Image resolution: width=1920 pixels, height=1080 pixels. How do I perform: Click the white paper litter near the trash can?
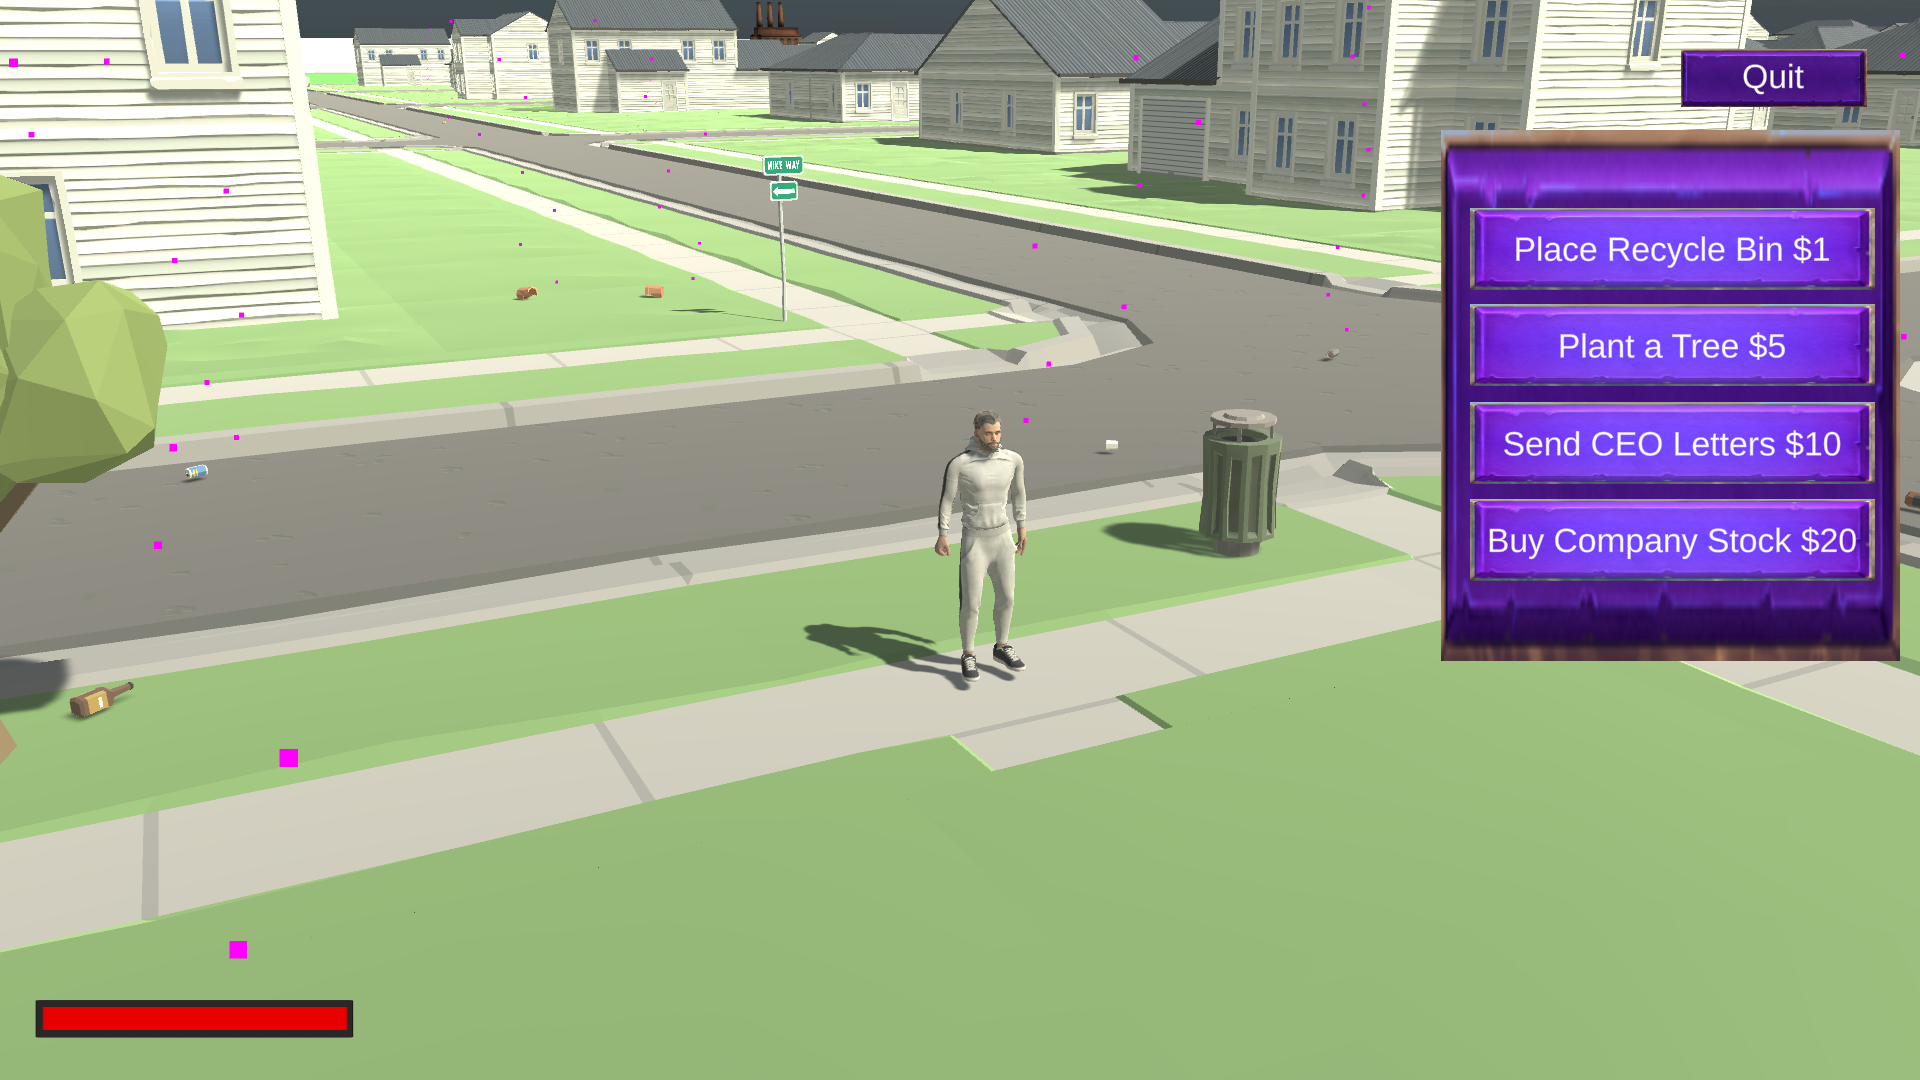tap(1111, 445)
